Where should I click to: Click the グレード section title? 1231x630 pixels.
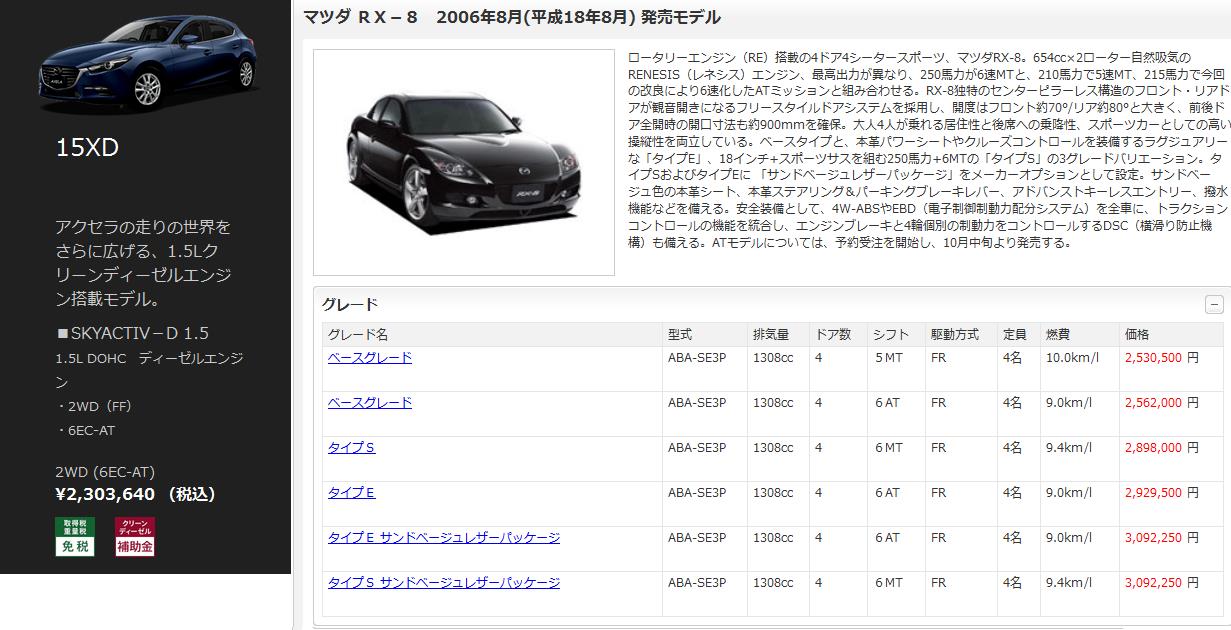(350, 304)
